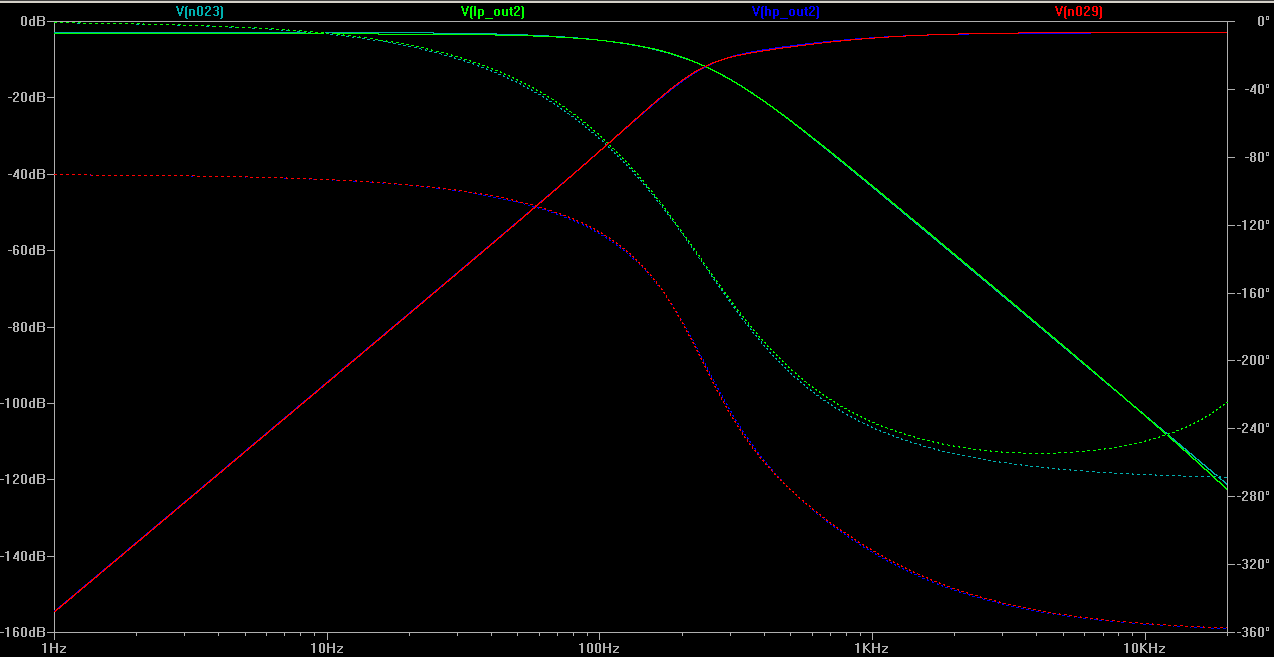Click the 1KHz frequency axis label

[872, 648]
